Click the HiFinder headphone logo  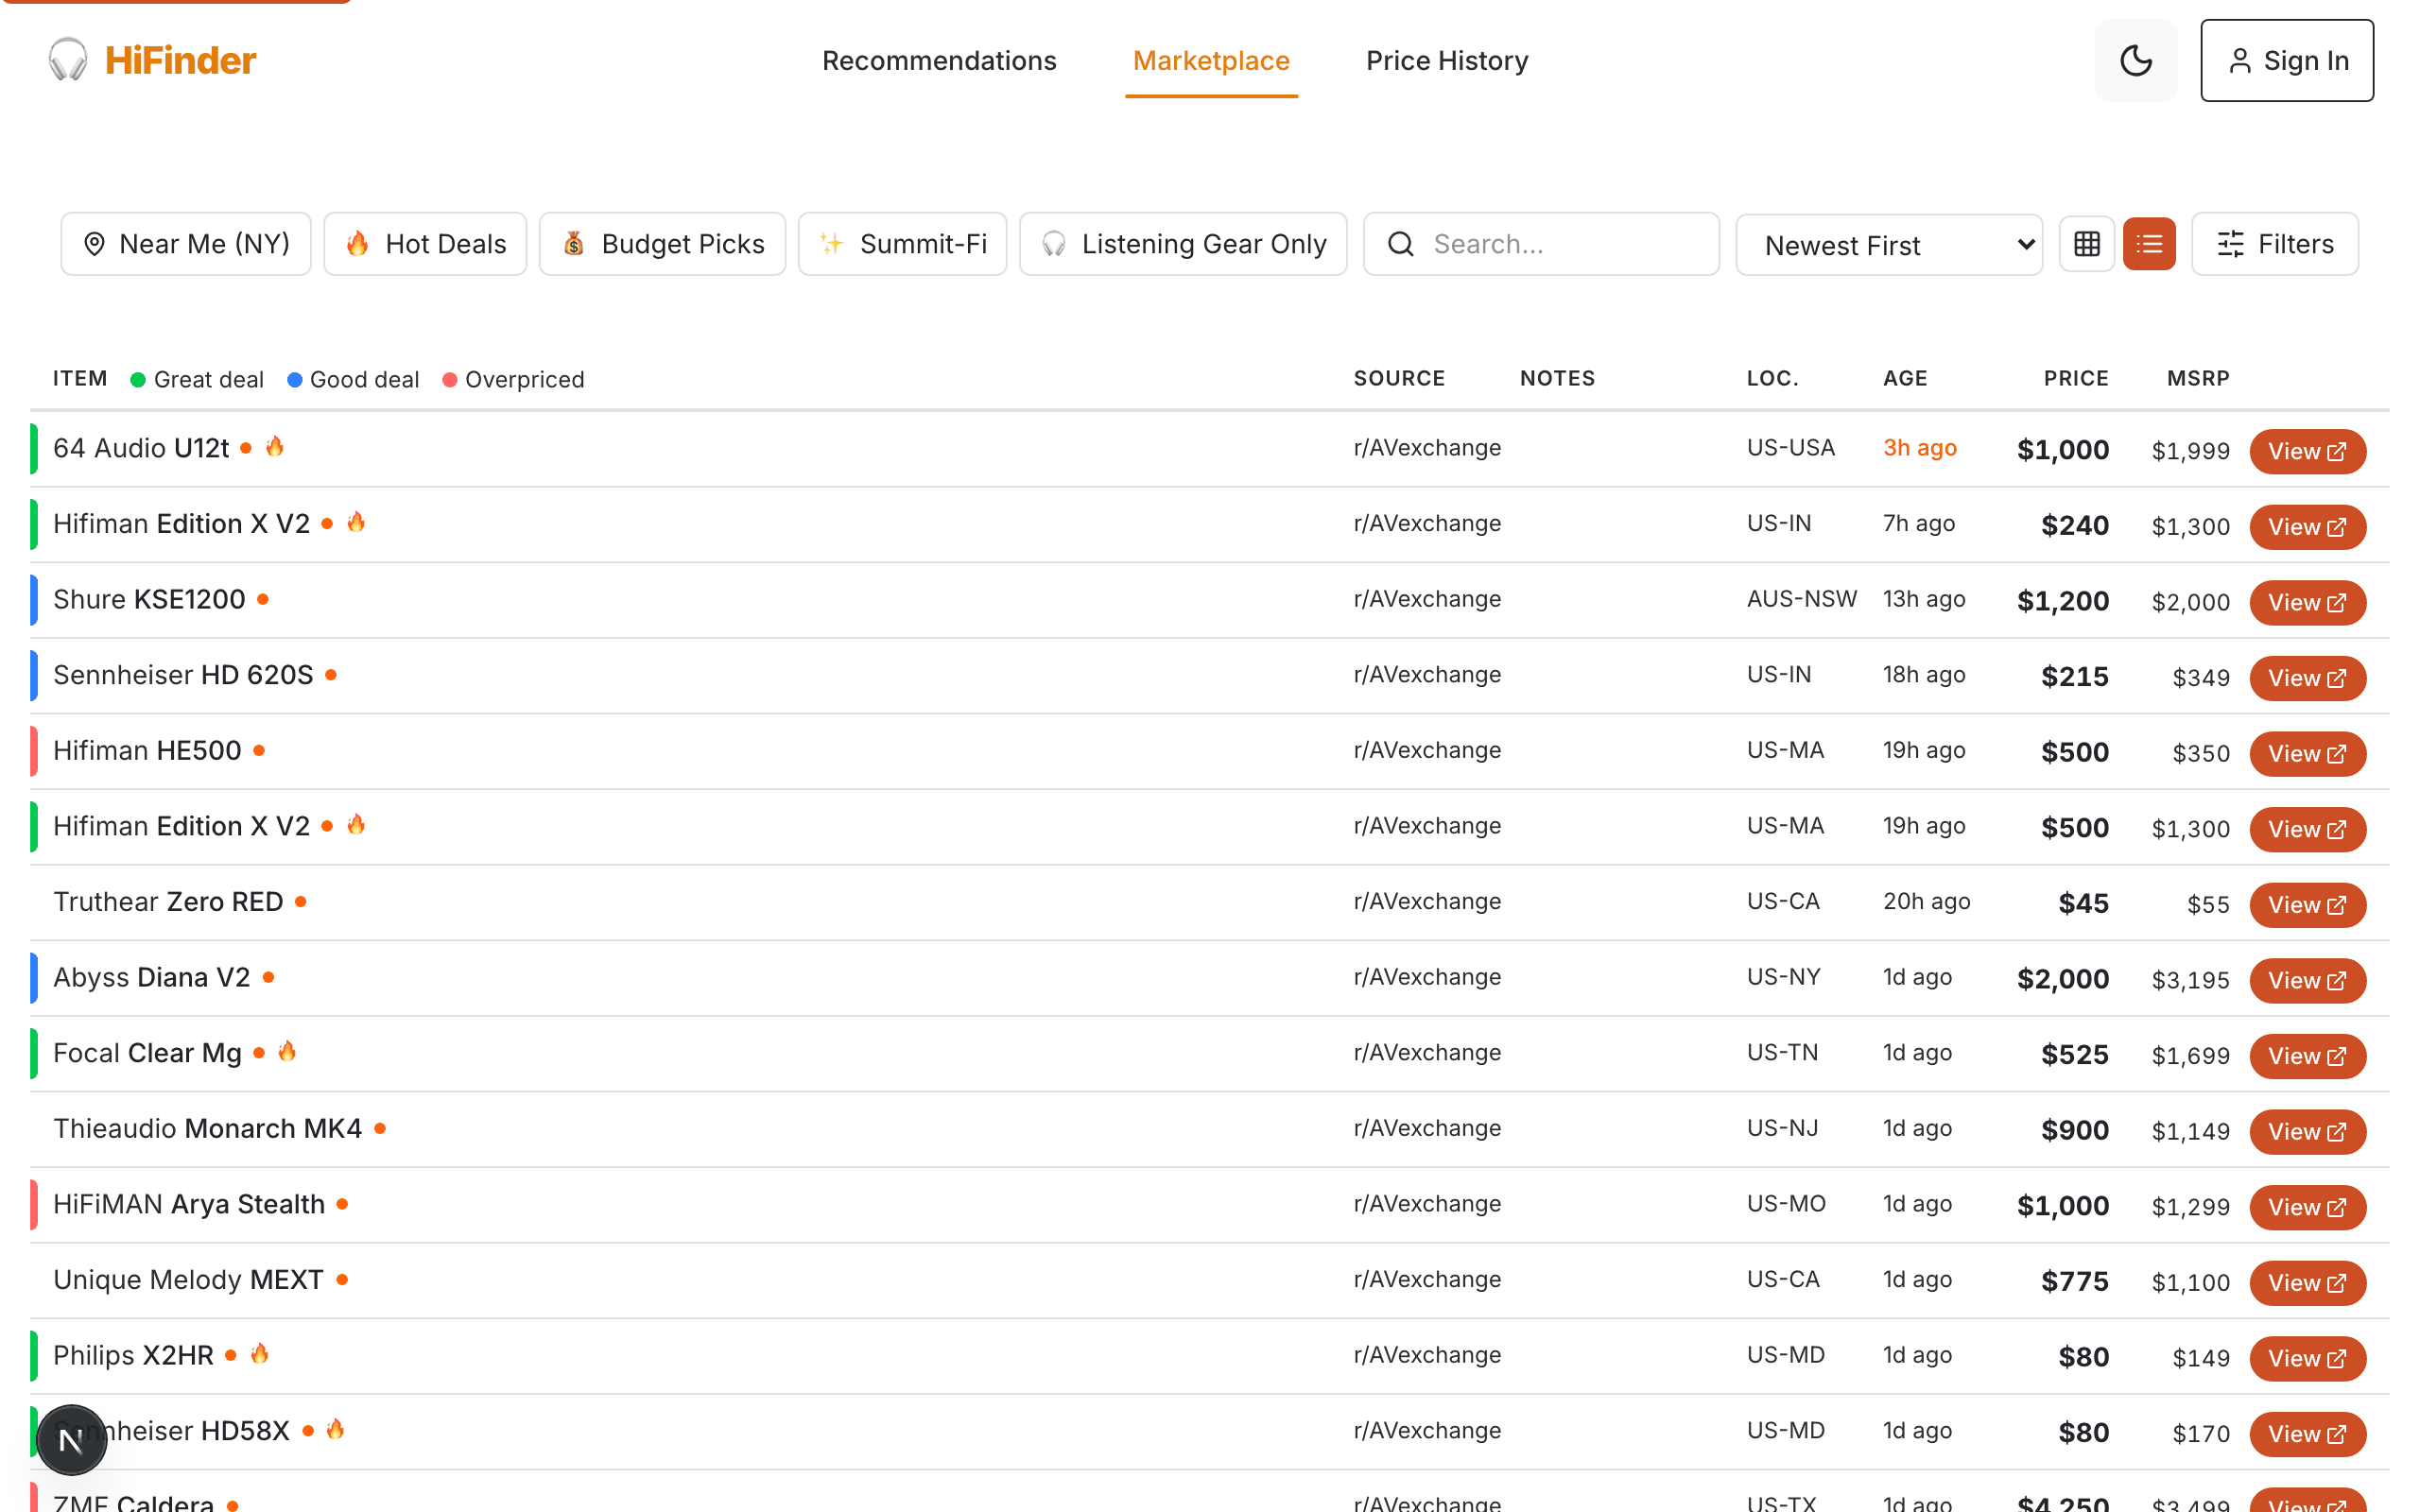(68, 60)
